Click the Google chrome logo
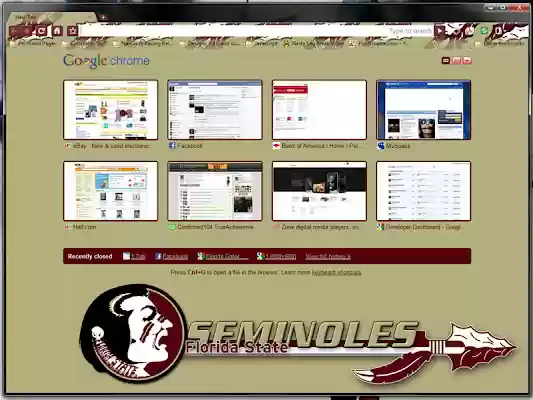533x400 pixels. (x=106, y=61)
